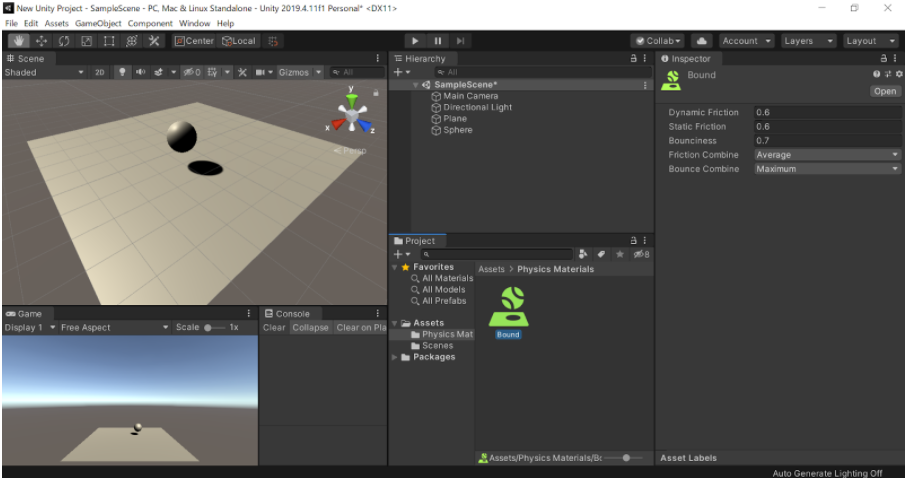Toggle grid snapping icon in toolbar
Screen dimensions: 909x482
[273, 41]
